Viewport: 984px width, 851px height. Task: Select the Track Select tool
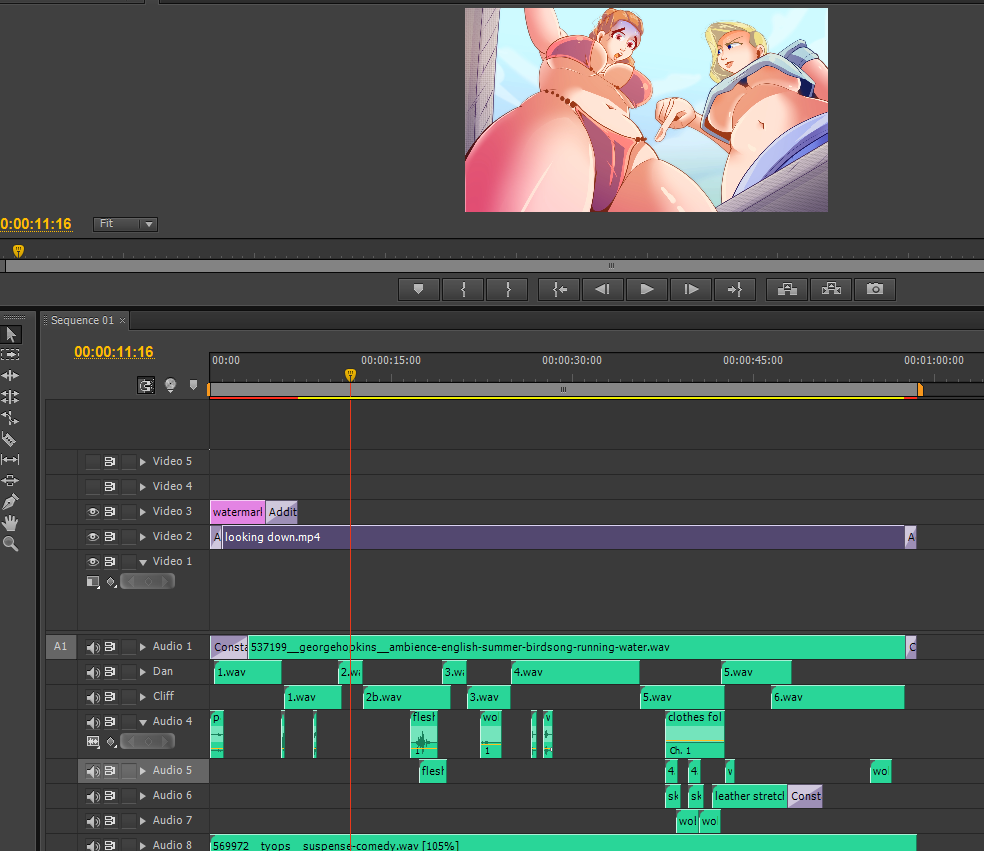pyautogui.click(x=11, y=355)
